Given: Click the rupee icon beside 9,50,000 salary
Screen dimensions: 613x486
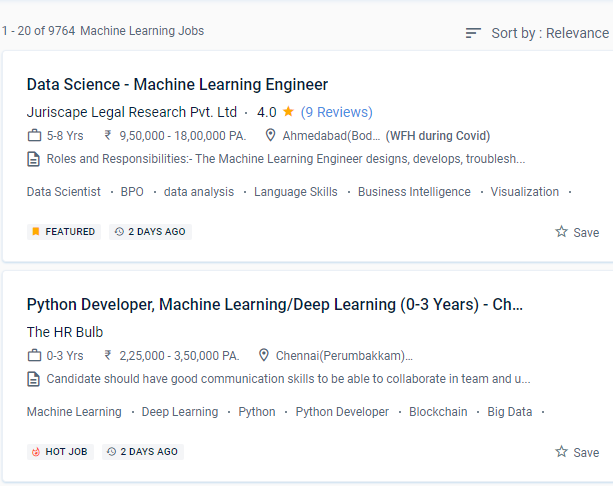Looking at the screenshot, I should pyautogui.click(x=108, y=136).
